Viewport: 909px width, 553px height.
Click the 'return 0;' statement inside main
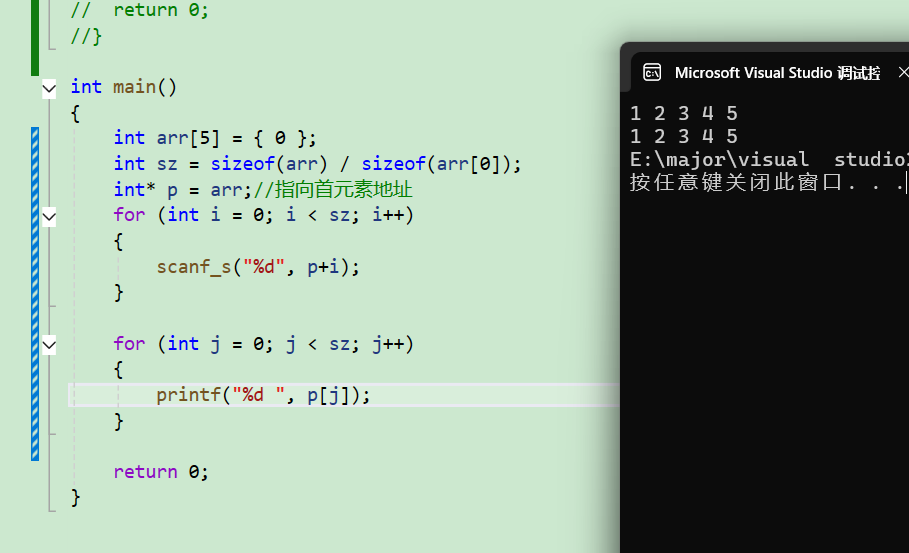[x=161, y=472]
